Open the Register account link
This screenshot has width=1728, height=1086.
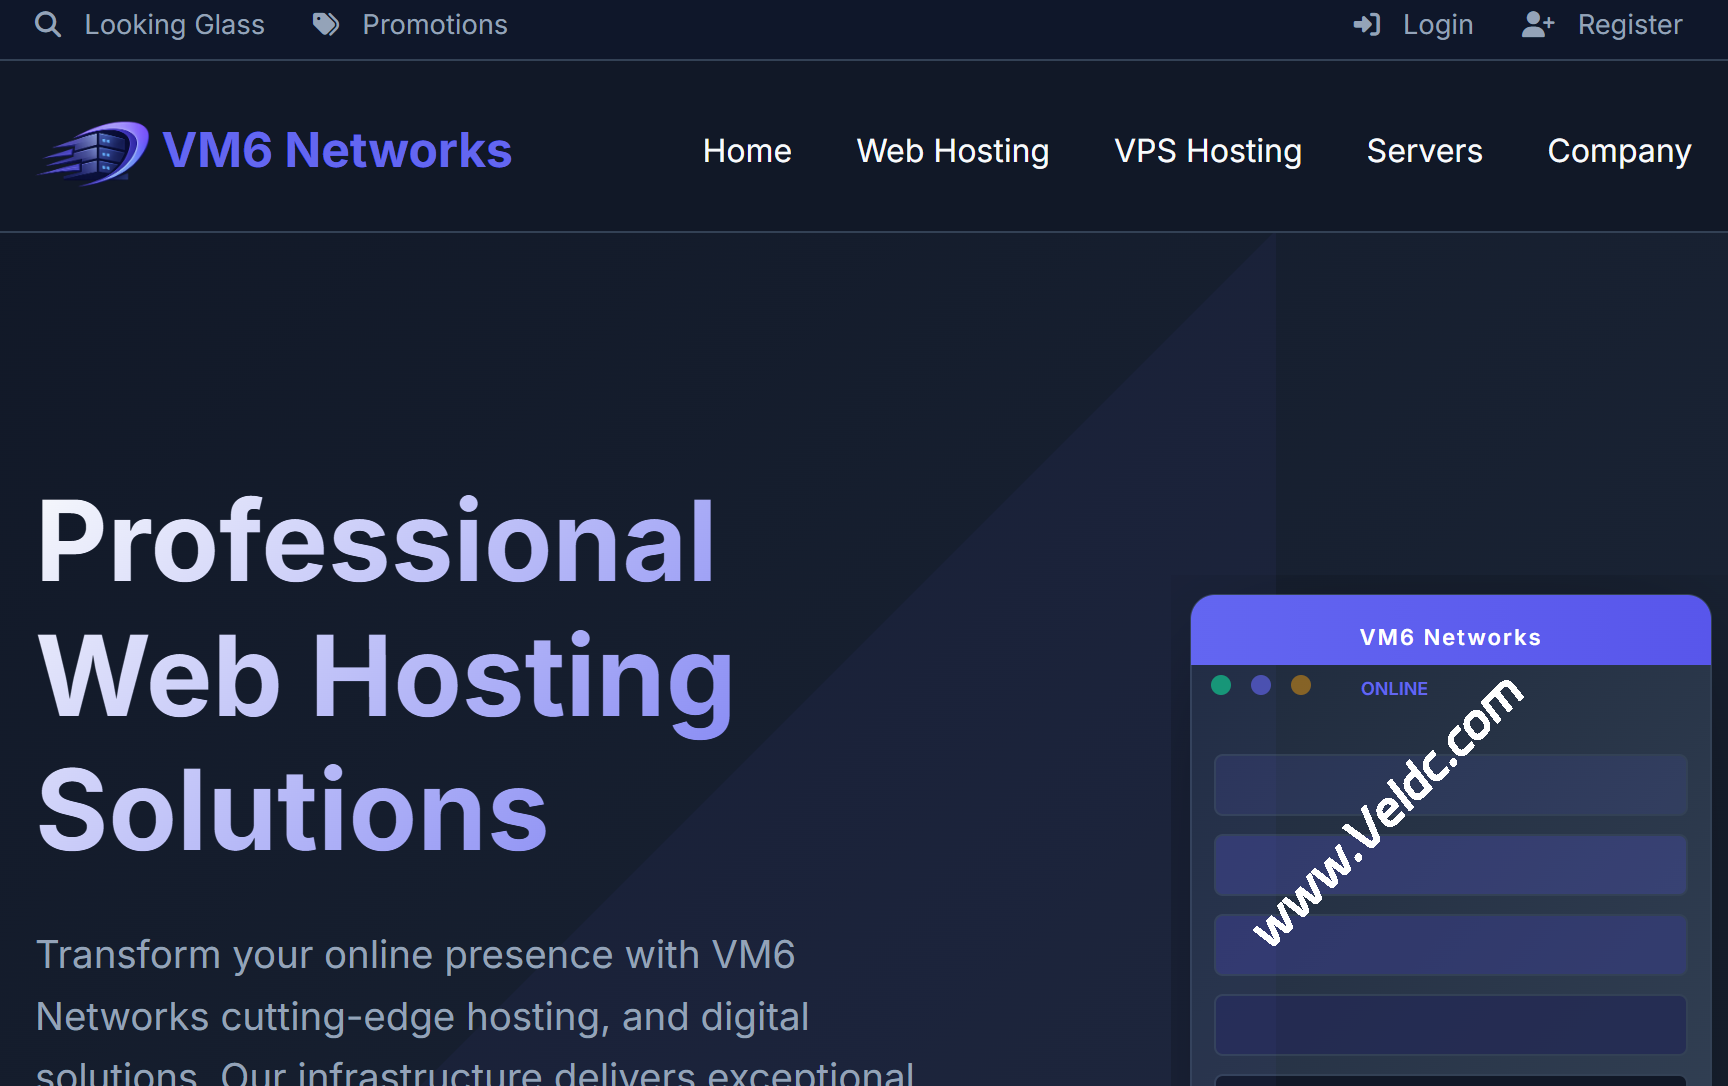[x=1629, y=24]
